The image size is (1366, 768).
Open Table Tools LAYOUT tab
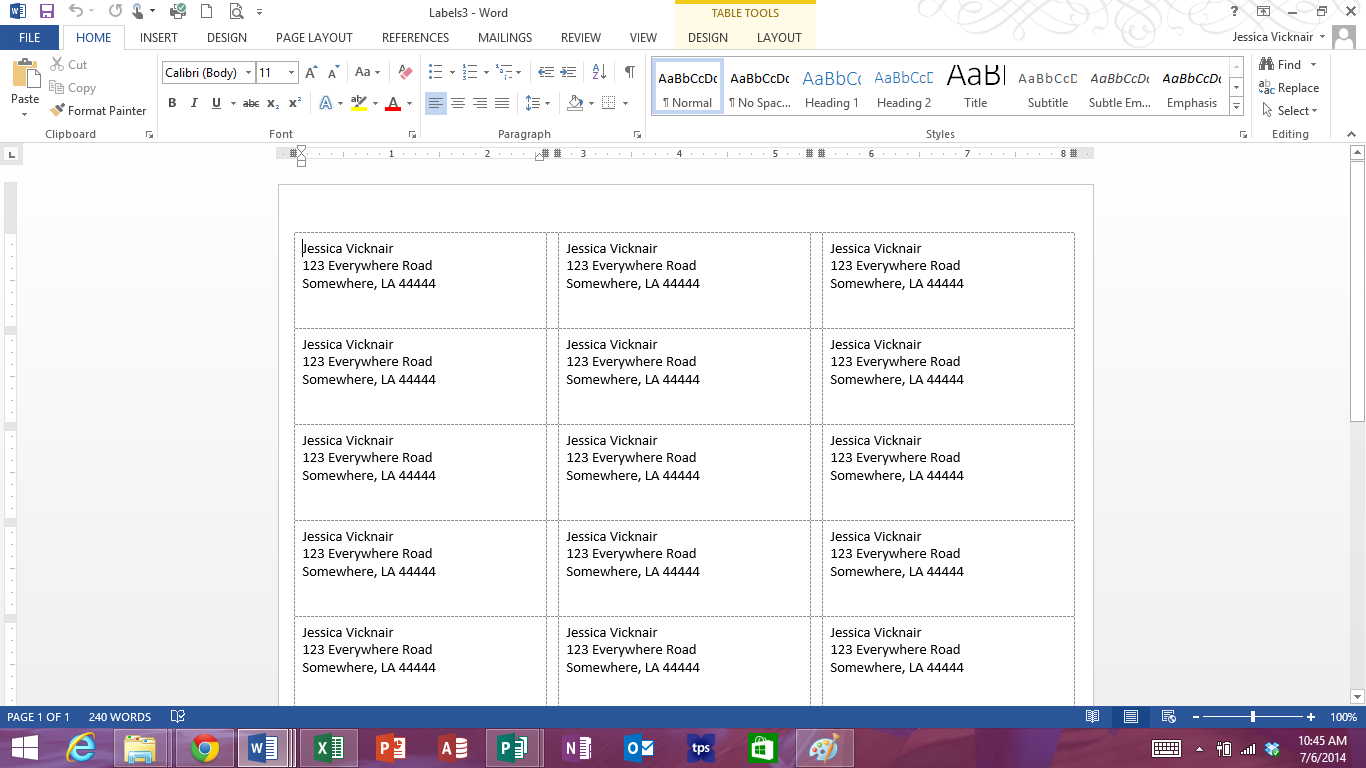pyautogui.click(x=779, y=38)
